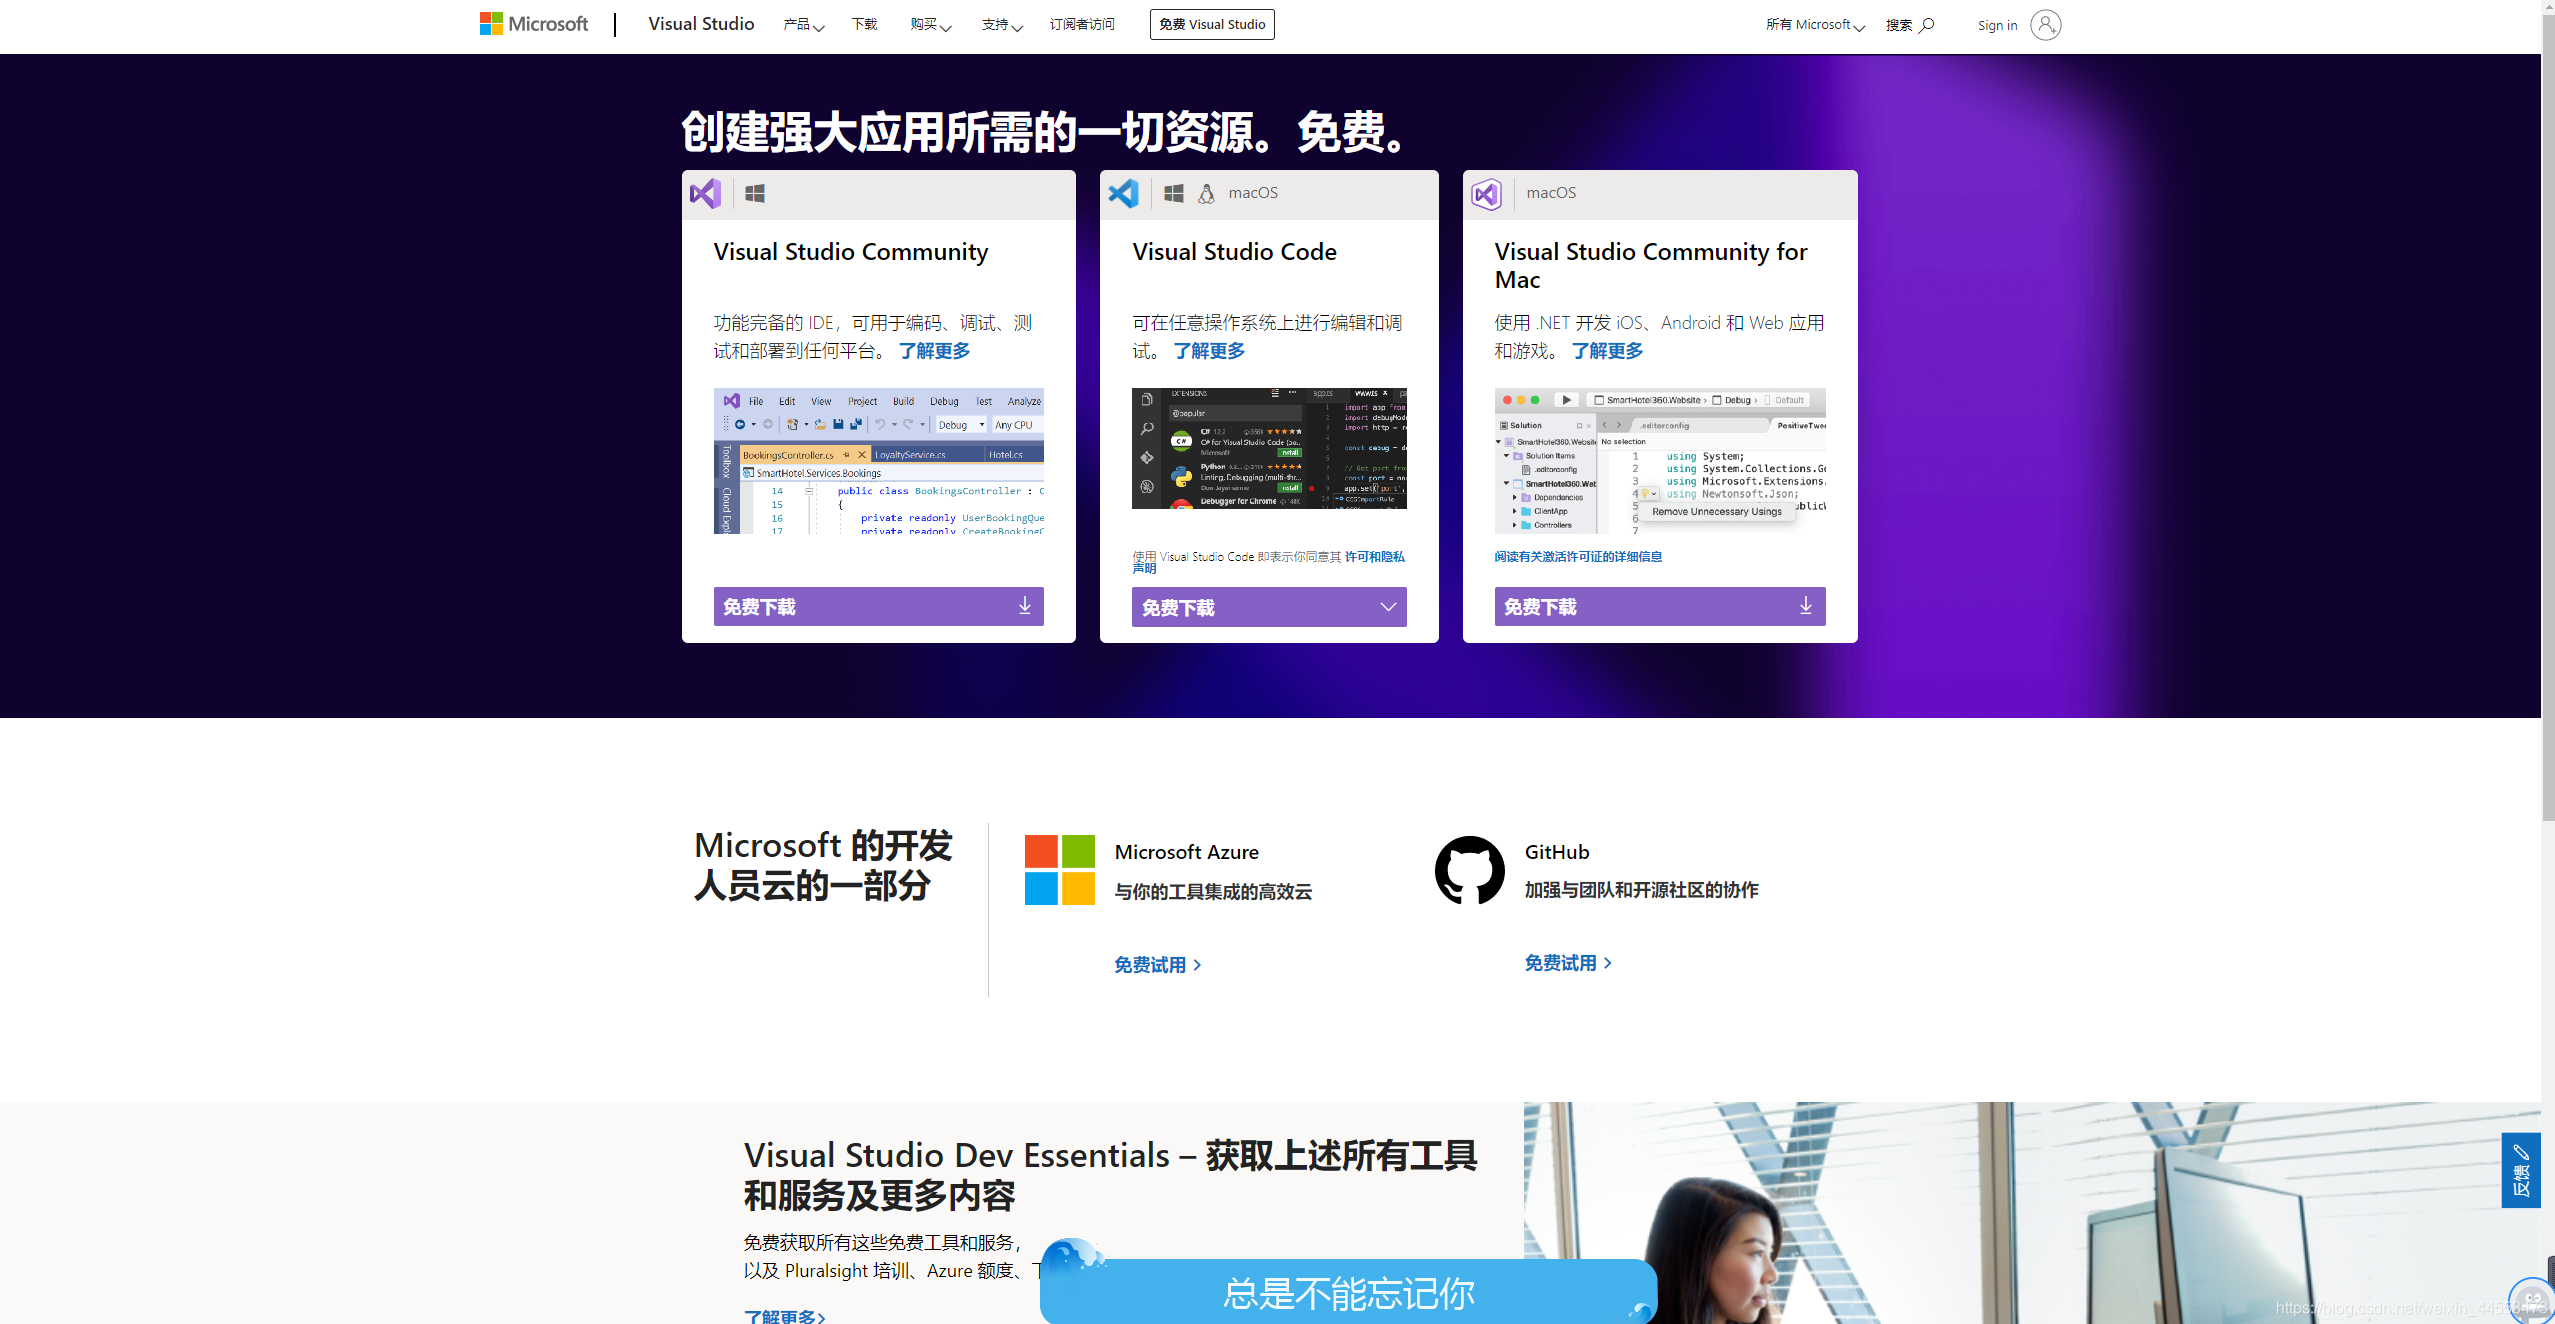Click the feedback tab on the right edge
2555x1324 pixels.
pos(2521,1170)
